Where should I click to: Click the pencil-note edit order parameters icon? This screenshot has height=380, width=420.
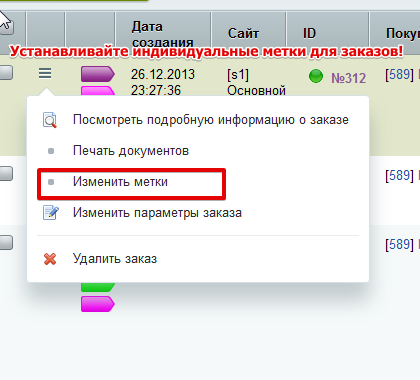[51, 213]
